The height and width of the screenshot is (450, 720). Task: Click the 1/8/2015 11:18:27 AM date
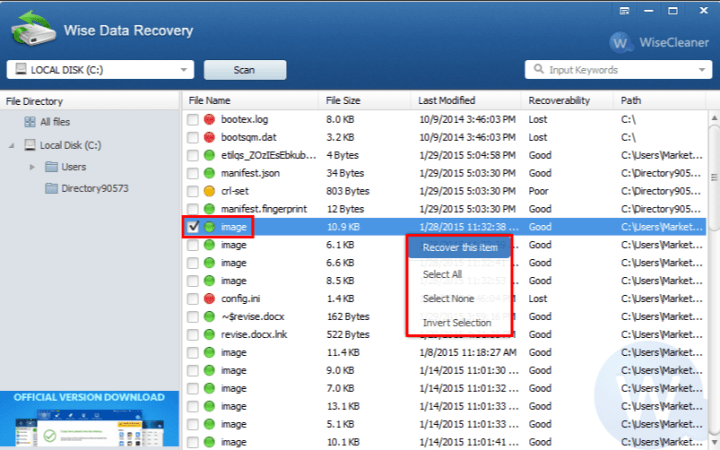[x=467, y=352]
